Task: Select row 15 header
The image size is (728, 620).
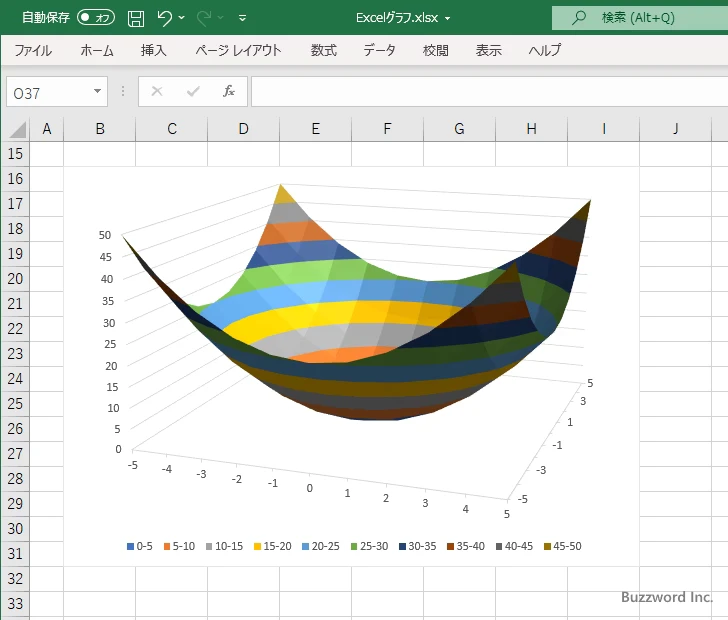Action: click(x=15, y=154)
